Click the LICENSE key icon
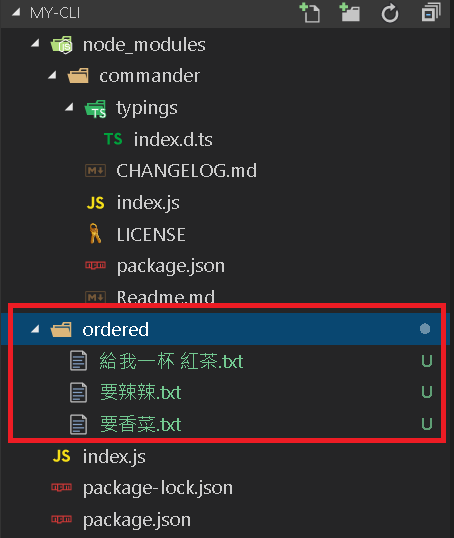Image resolution: width=454 pixels, height=538 pixels. 95,234
